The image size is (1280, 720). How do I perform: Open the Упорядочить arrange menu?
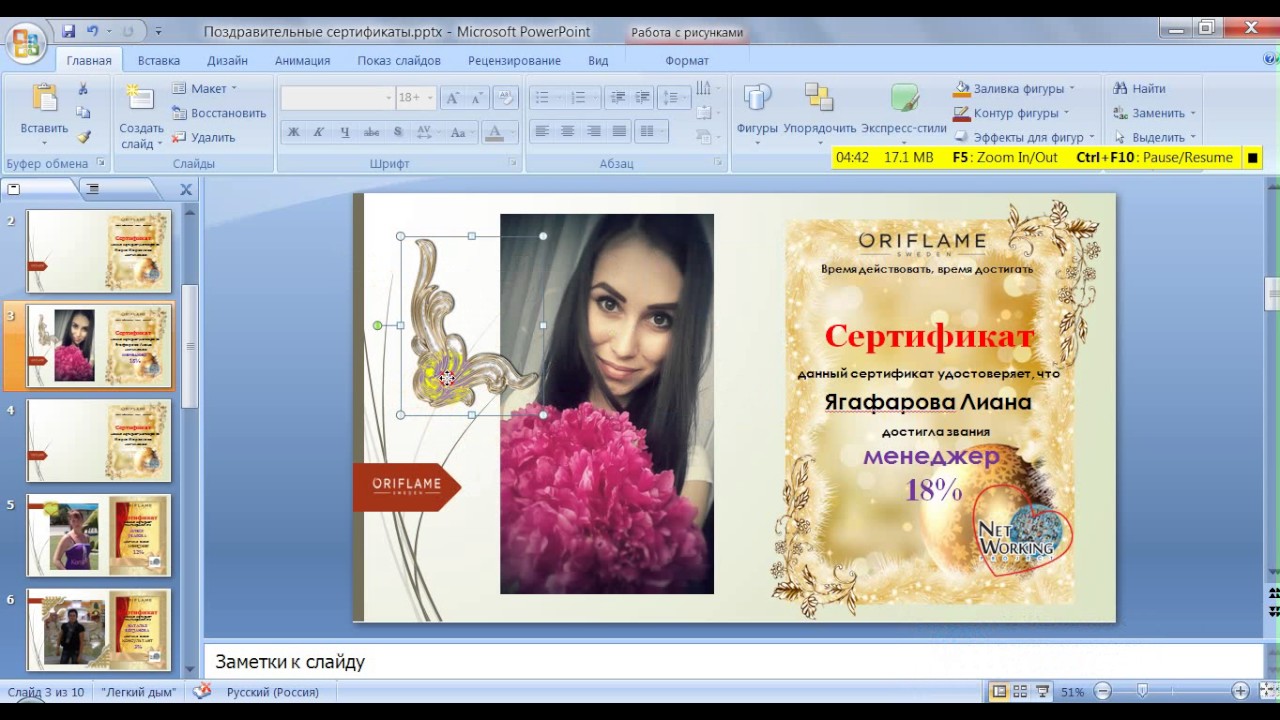click(x=820, y=112)
